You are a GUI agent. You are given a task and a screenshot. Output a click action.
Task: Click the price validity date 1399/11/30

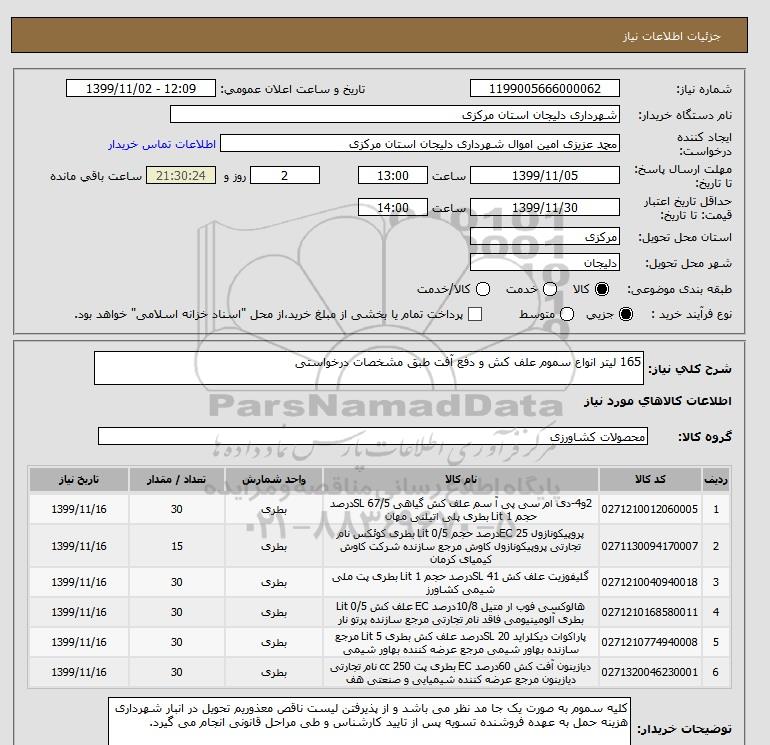(x=545, y=207)
